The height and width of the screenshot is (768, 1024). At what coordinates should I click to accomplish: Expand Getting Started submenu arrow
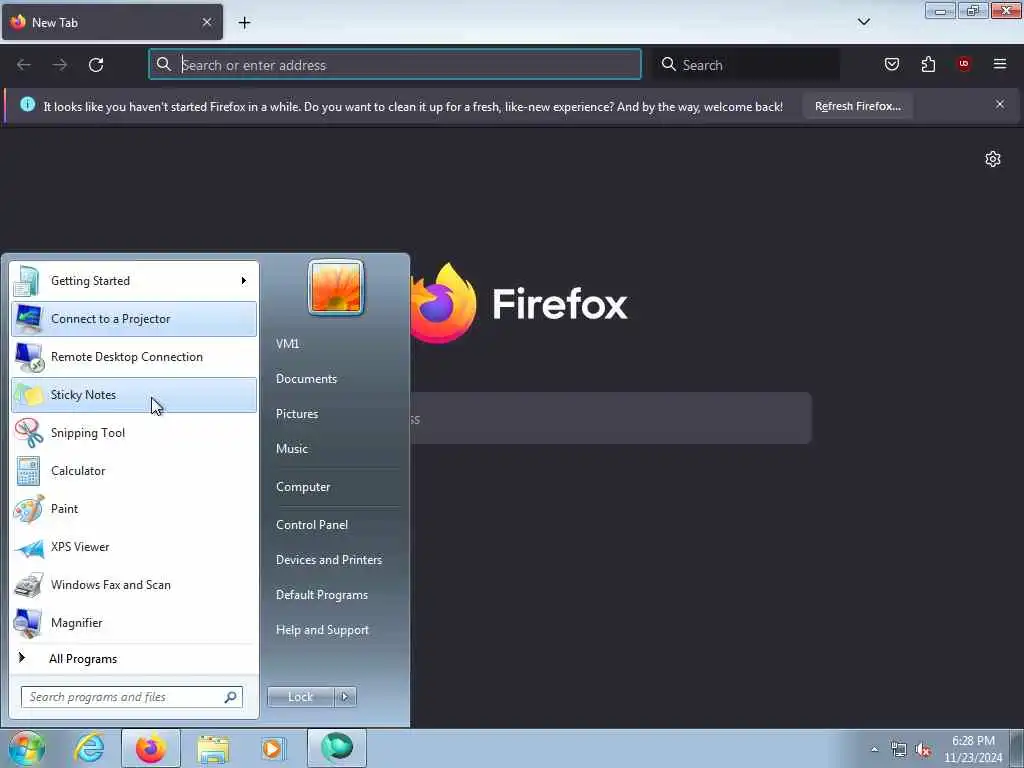click(244, 281)
